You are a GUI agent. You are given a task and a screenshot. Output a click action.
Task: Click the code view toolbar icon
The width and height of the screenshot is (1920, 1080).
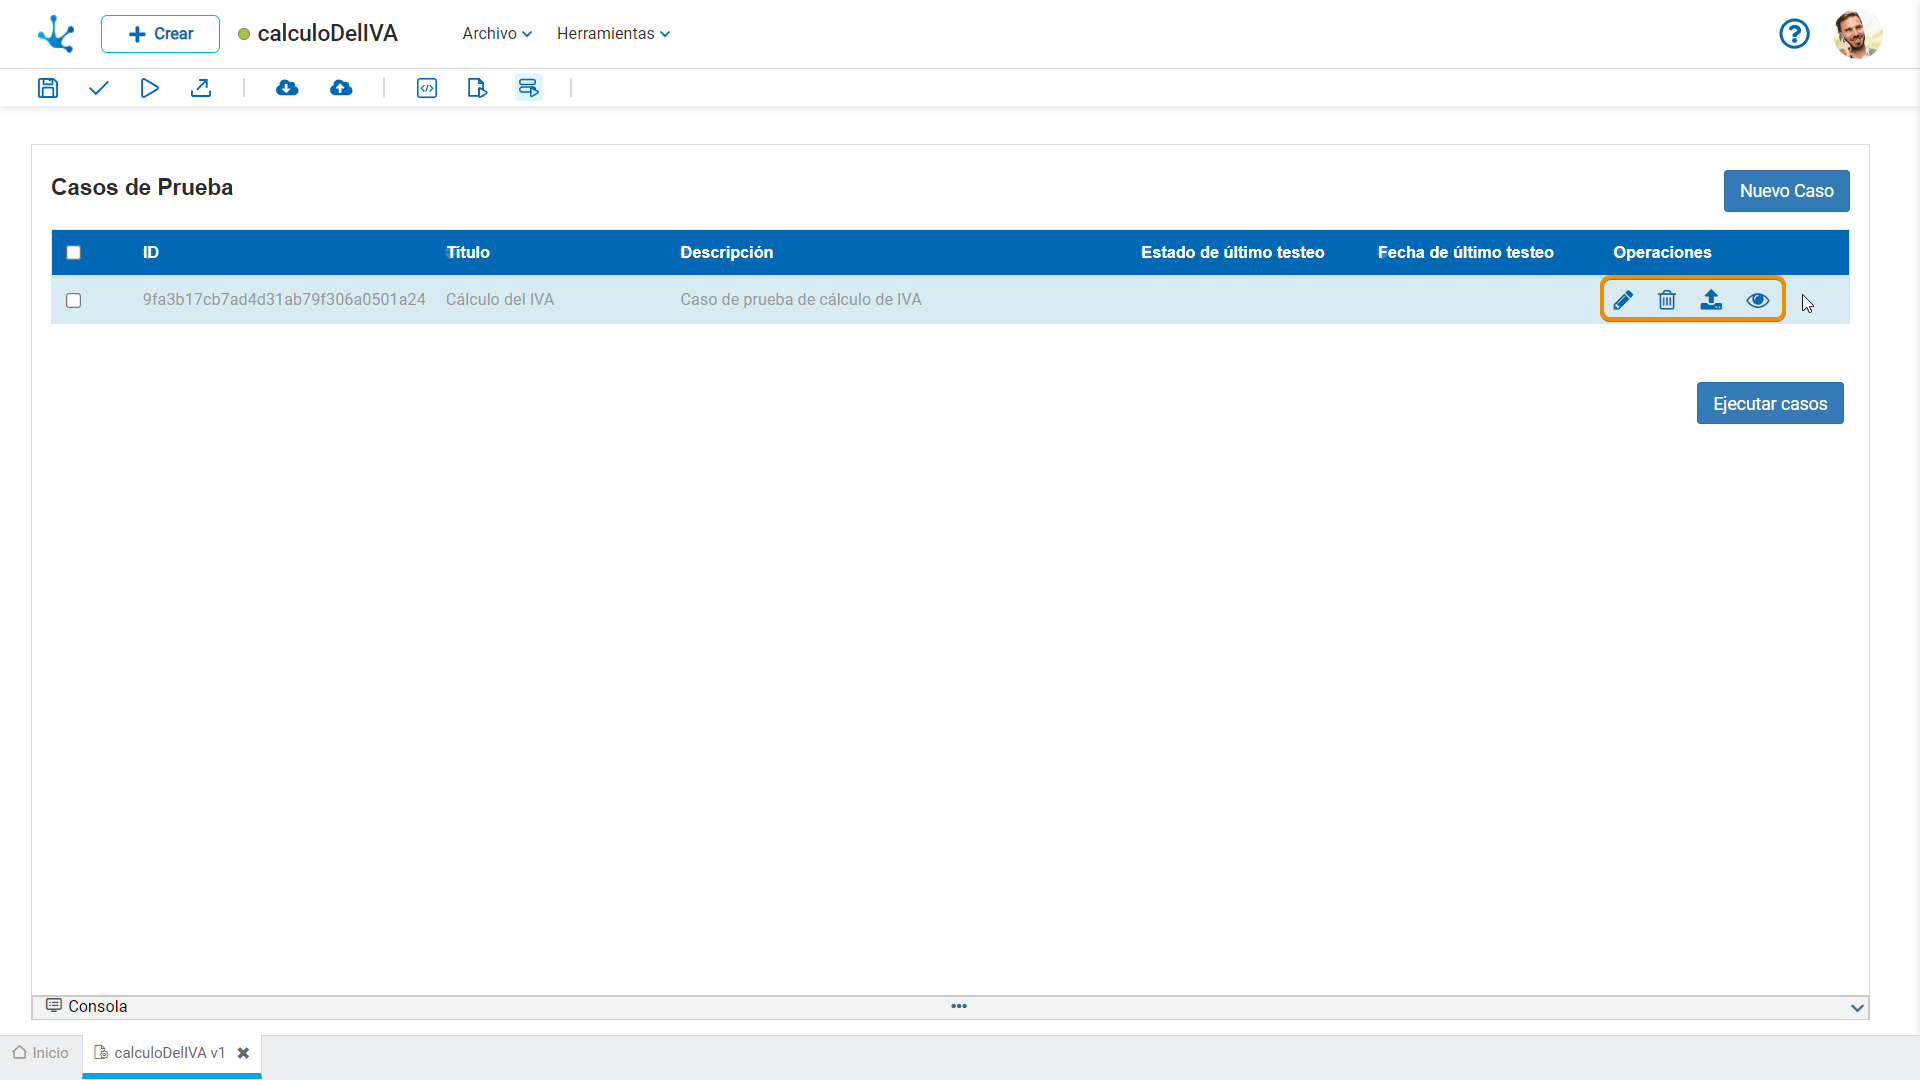[x=427, y=88]
